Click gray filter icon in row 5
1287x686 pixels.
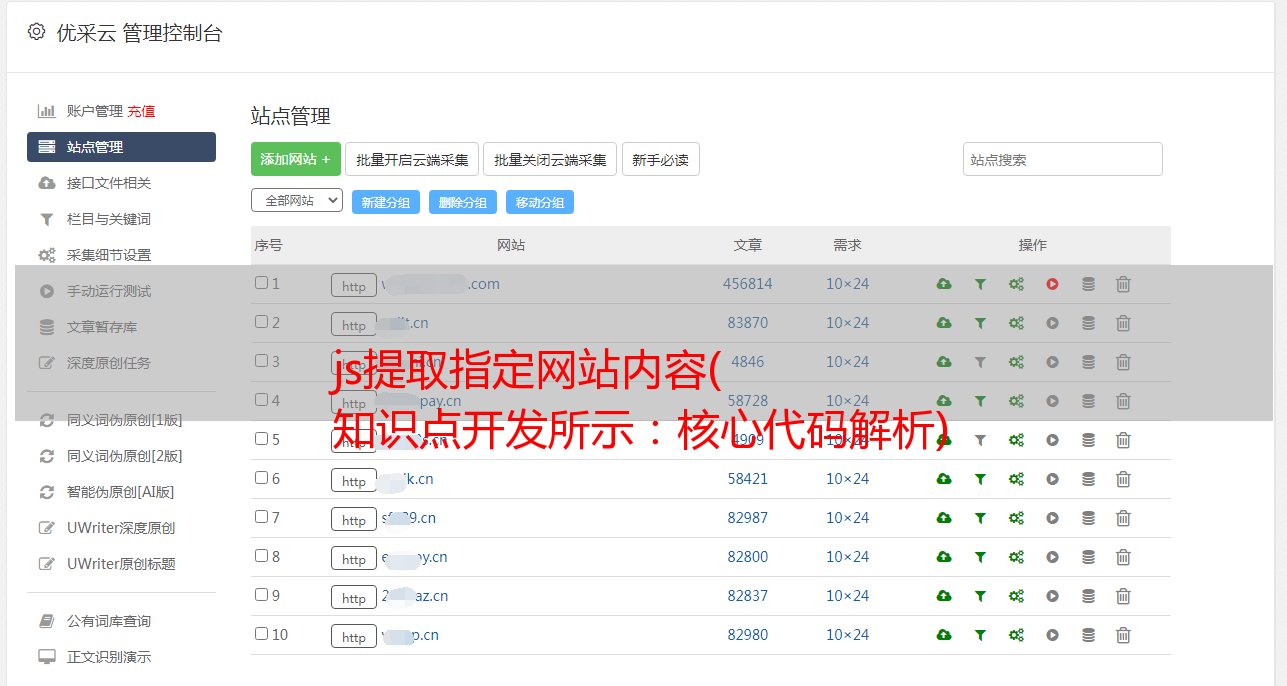pyautogui.click(x=980, y=440)
